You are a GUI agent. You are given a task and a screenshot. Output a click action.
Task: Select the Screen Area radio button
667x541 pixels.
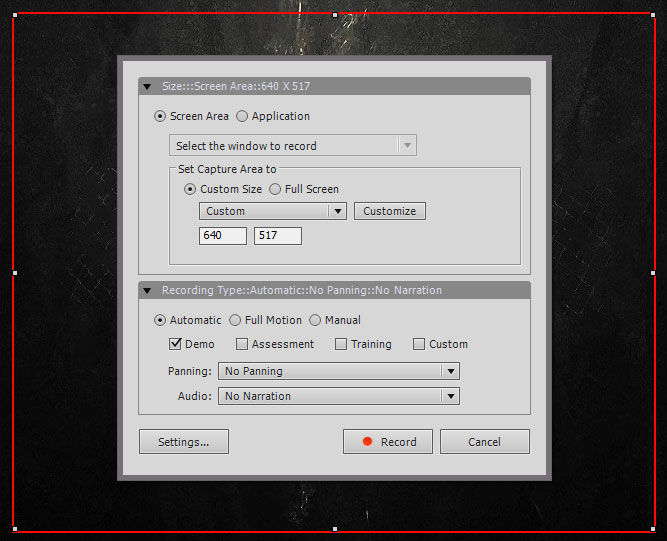pos(160,116)
